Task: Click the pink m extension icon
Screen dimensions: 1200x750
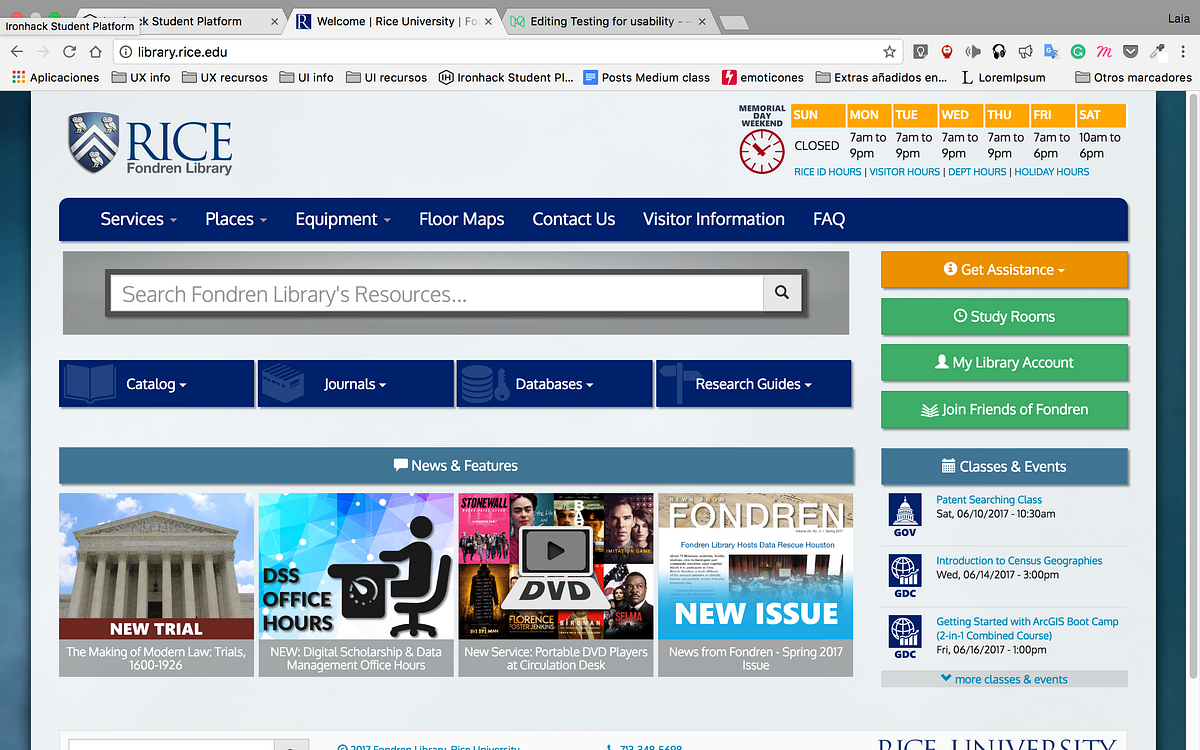Action: click(1104, 51)
